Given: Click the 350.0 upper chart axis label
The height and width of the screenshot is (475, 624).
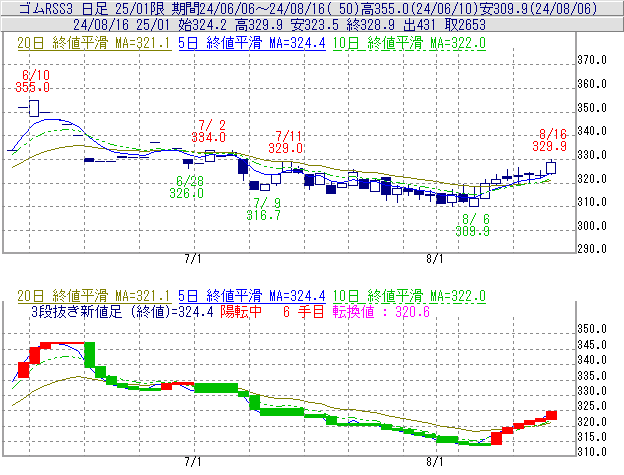Looking at the screenshot, I should [592, 108].
